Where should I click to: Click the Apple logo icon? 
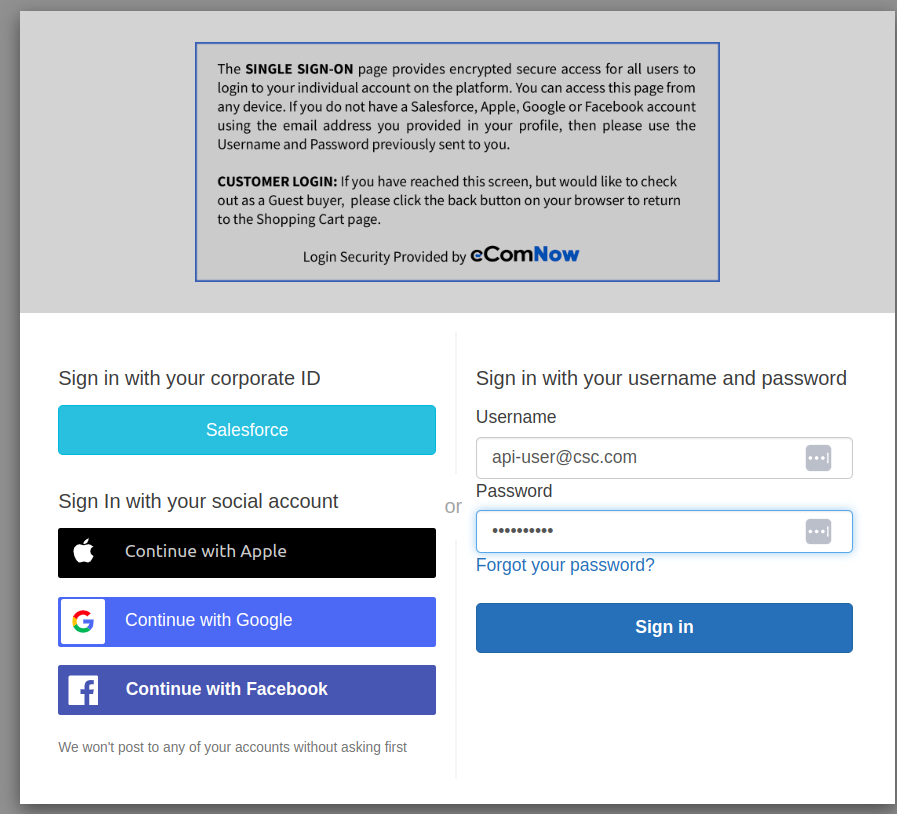click(84, 553)
